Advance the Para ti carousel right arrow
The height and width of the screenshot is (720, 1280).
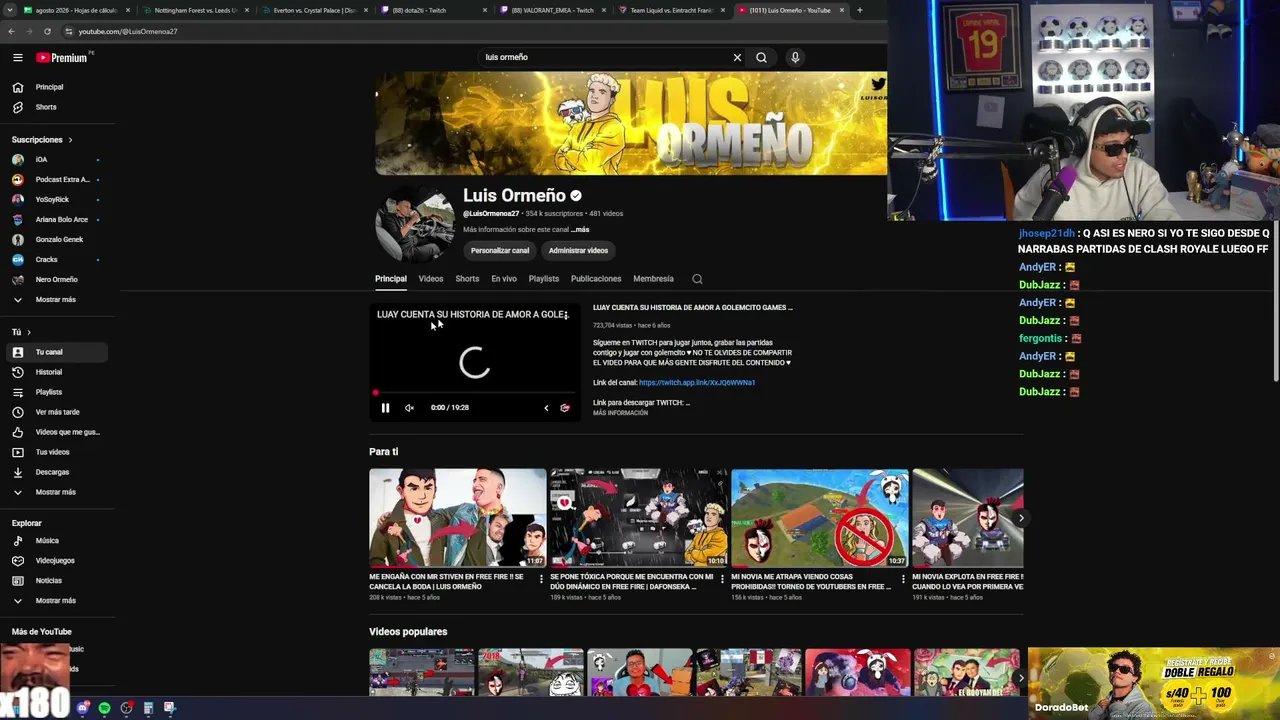(x=1020, y=518)
